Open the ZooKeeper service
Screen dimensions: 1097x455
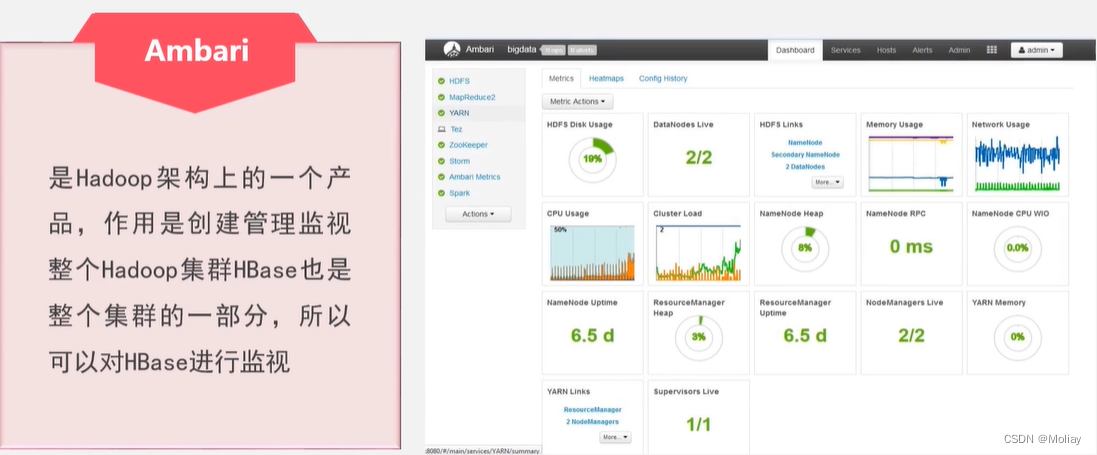click(469, 145)
